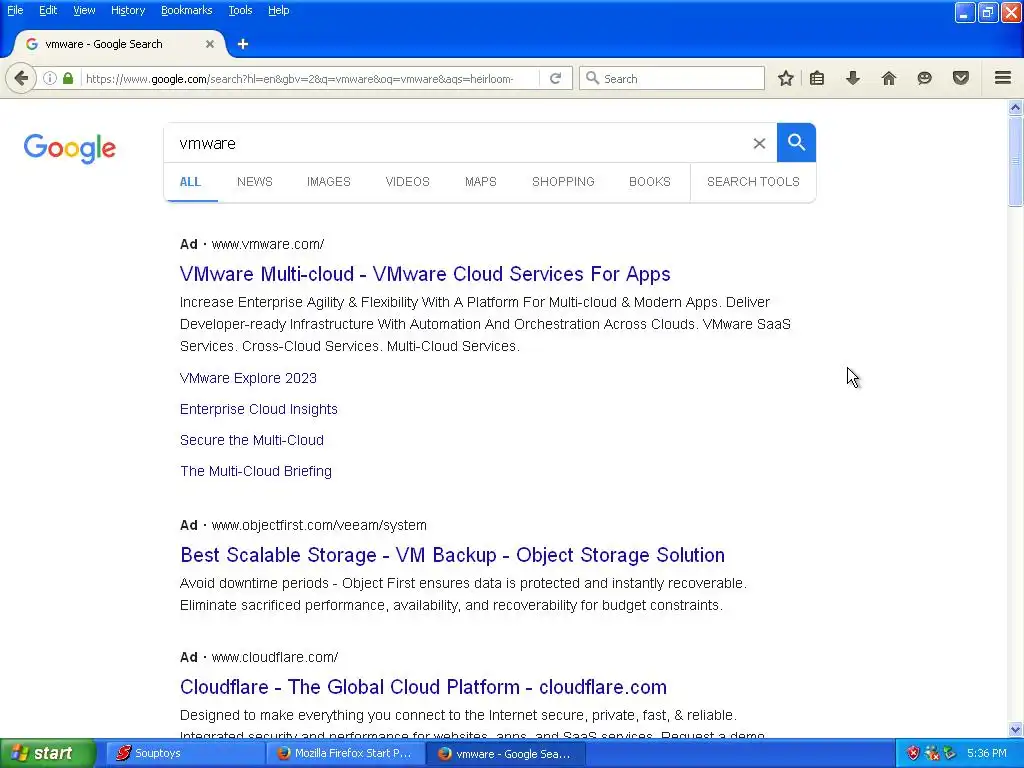
Task: Open the Help menu
Action: (x=278, y=10)
